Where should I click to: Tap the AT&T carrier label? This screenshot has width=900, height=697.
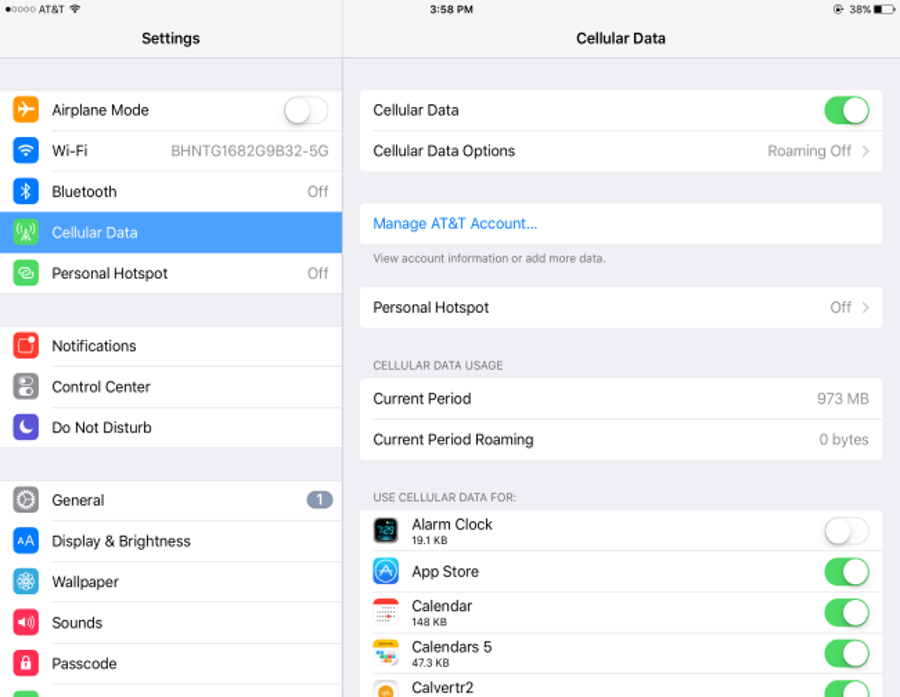coord(51,9)
